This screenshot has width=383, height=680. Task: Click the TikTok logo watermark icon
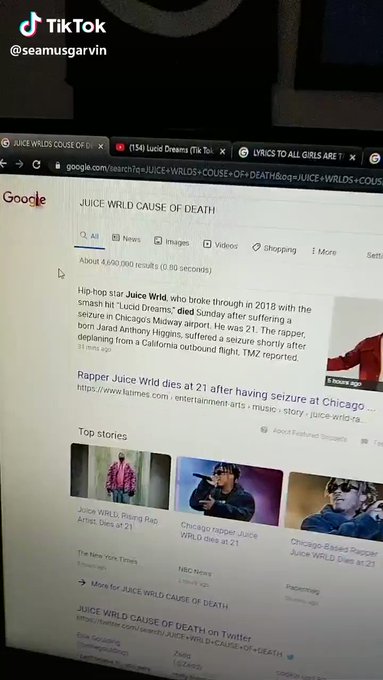[x=30, y=25]
